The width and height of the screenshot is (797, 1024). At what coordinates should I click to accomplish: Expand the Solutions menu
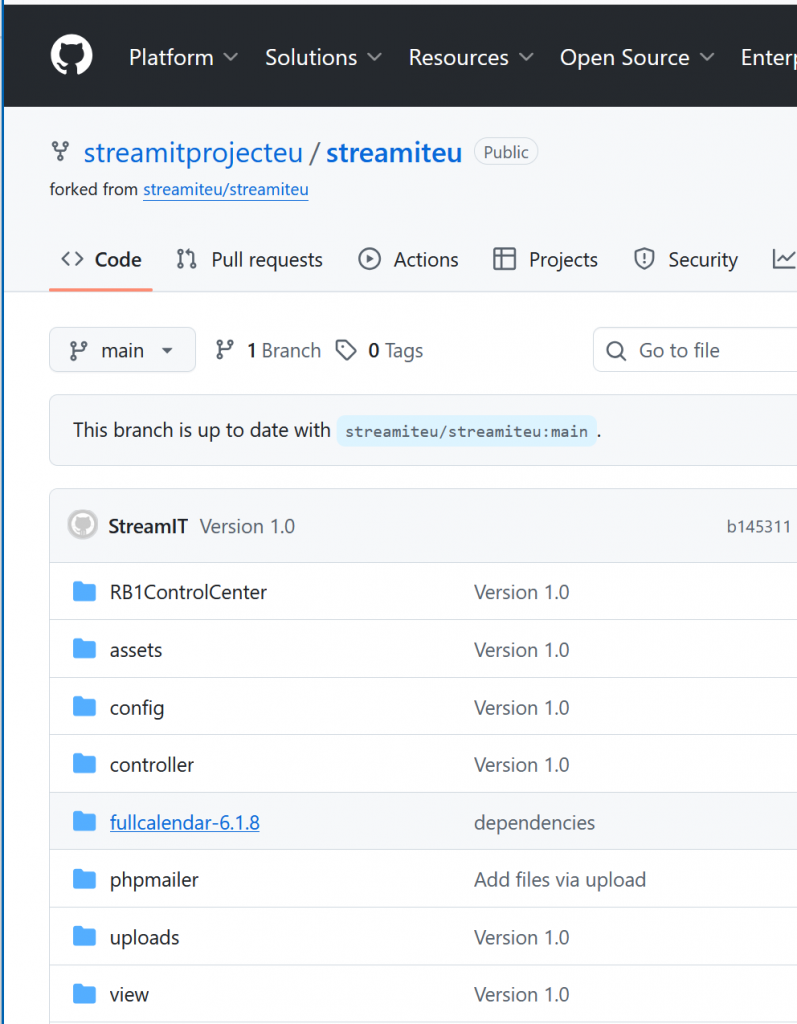point(323,58)
